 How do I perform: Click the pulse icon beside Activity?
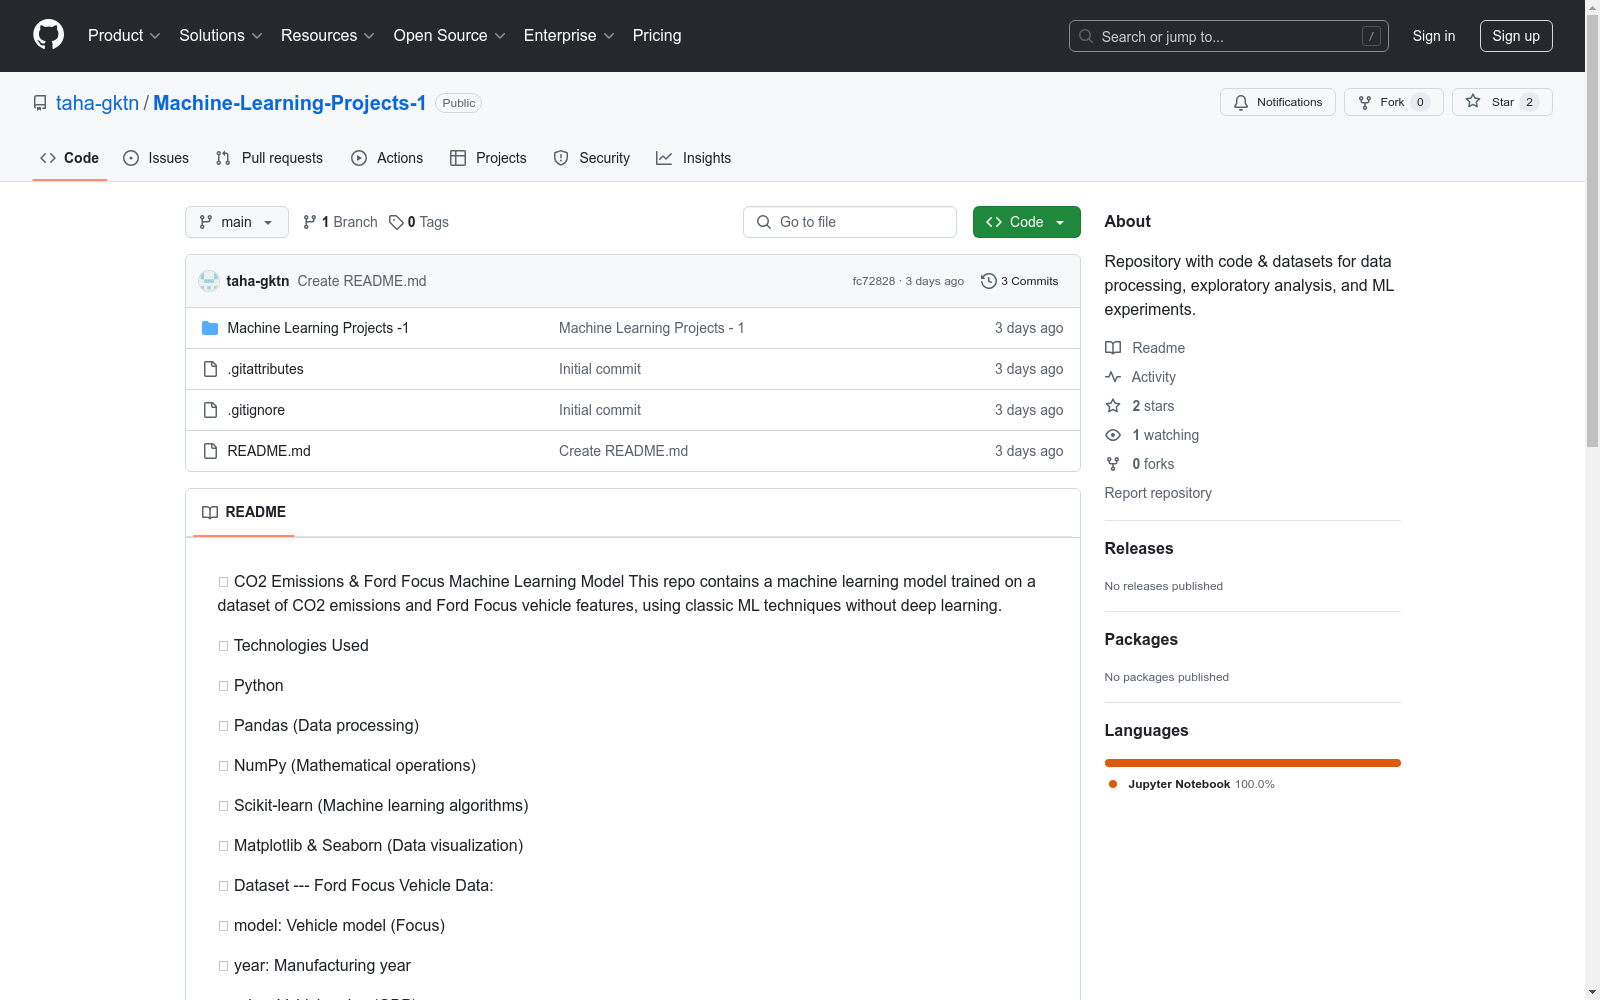1113,377
